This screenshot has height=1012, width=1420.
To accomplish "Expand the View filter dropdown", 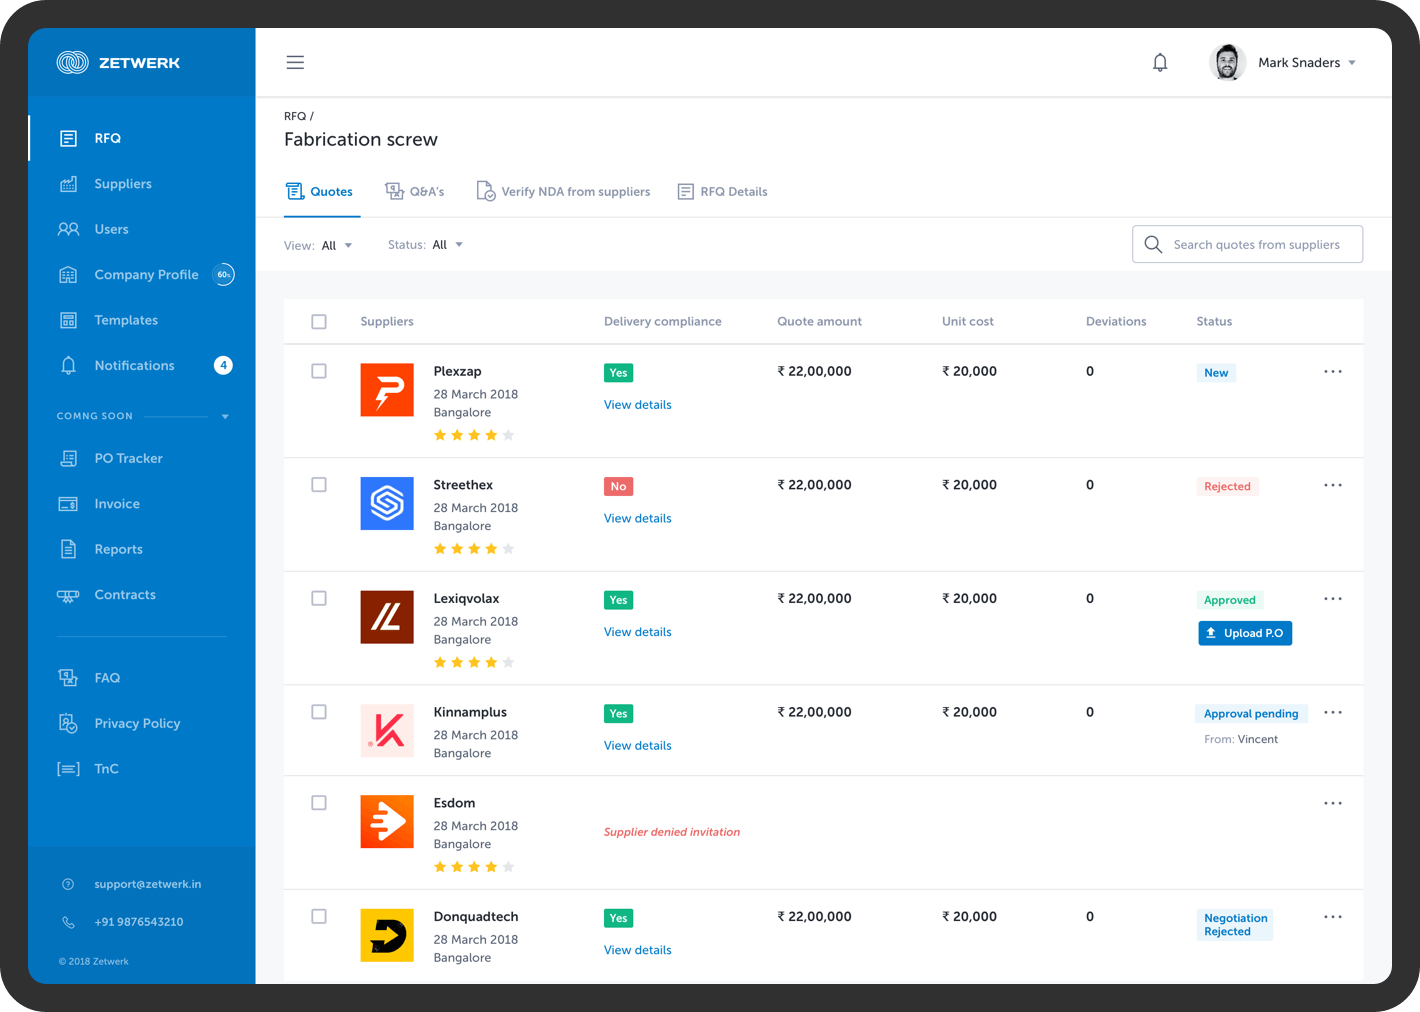I will [x=335, y=245].
